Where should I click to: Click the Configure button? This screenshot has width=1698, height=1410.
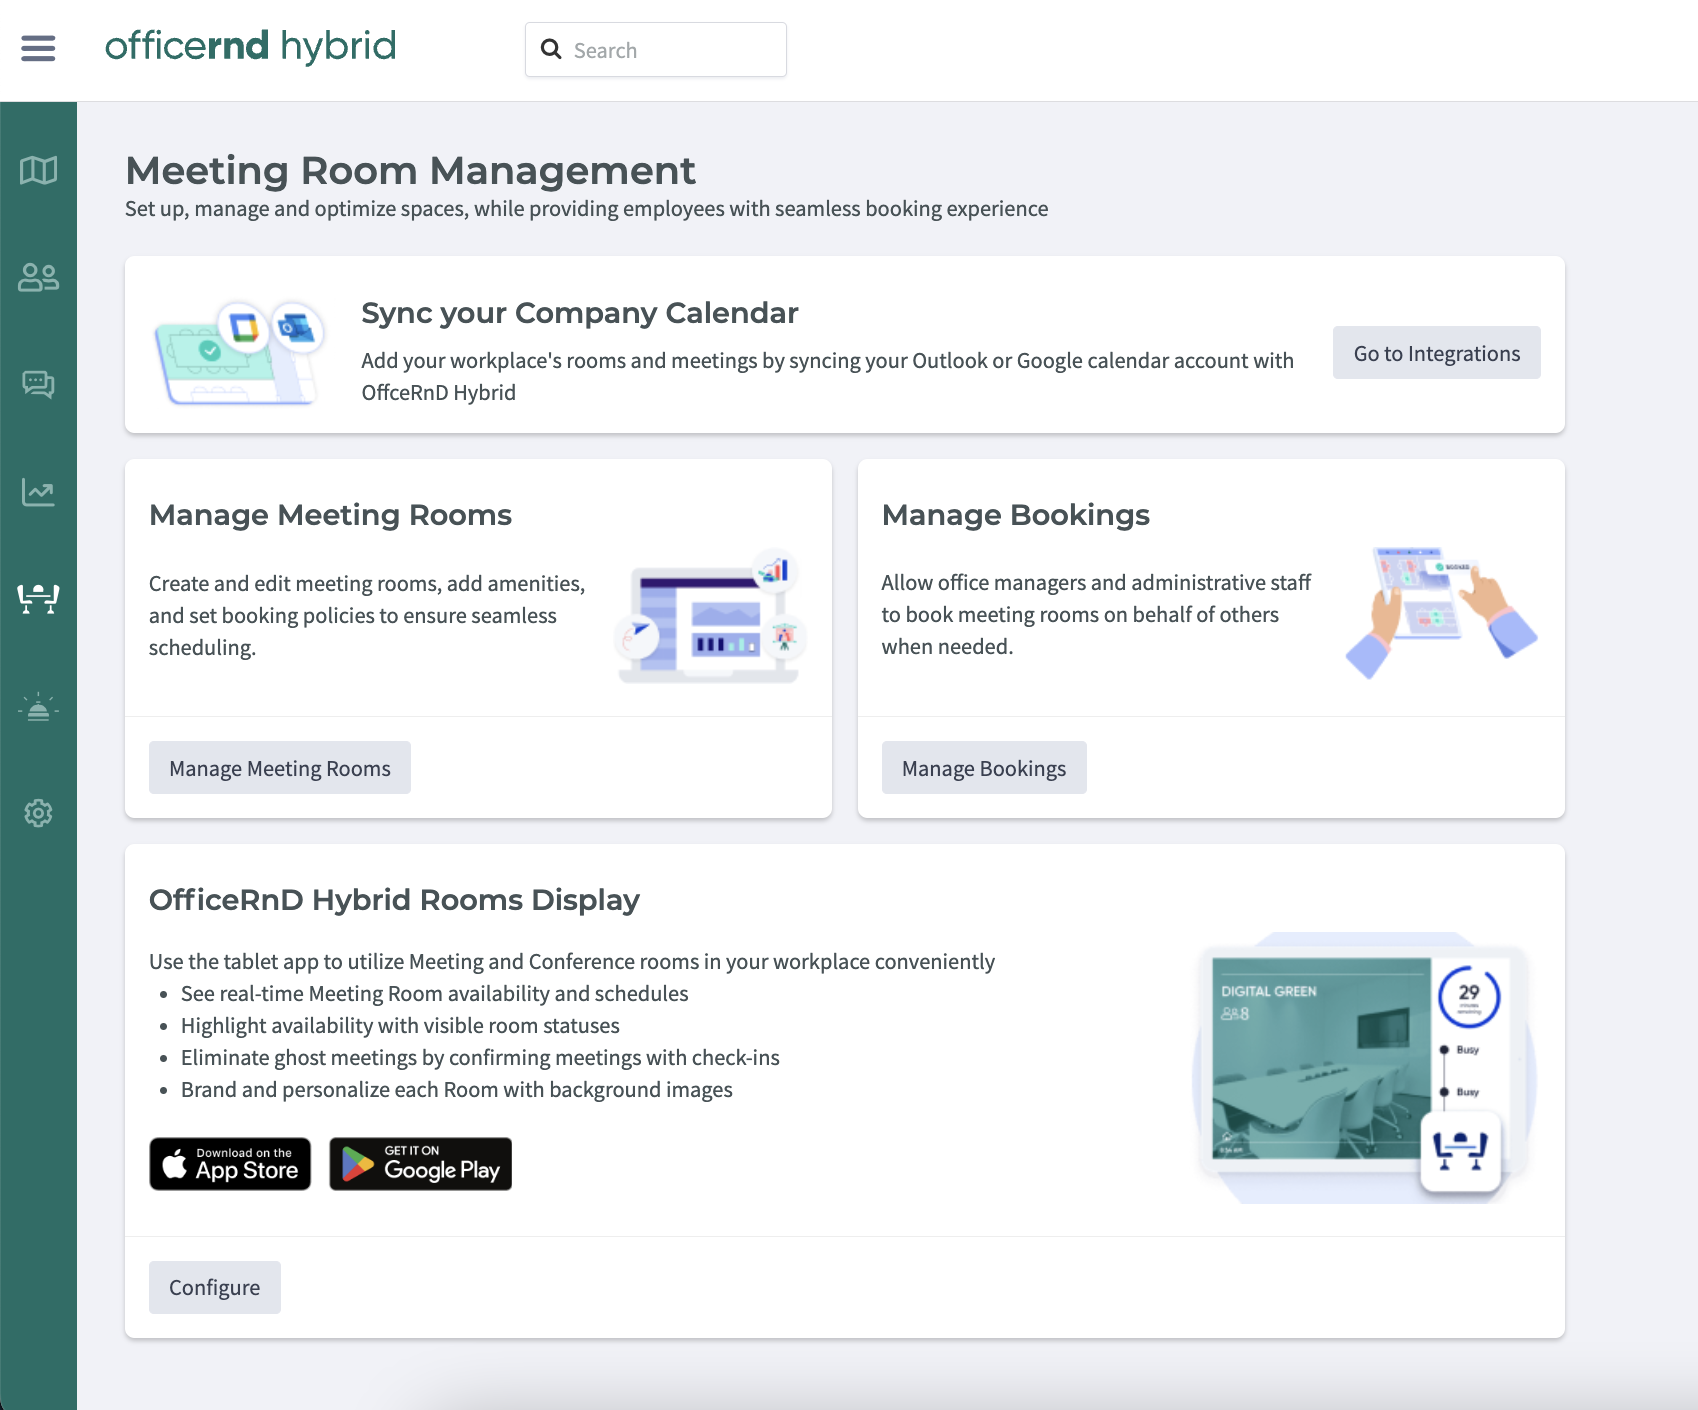point(215,1287)
